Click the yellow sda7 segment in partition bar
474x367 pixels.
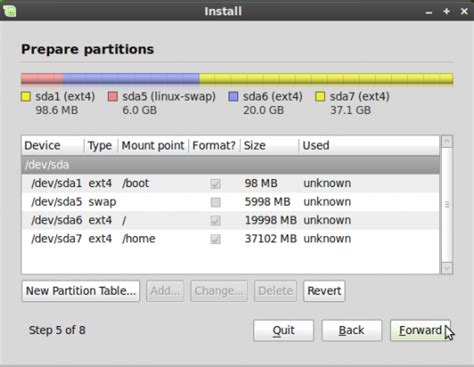click(326, 79)
